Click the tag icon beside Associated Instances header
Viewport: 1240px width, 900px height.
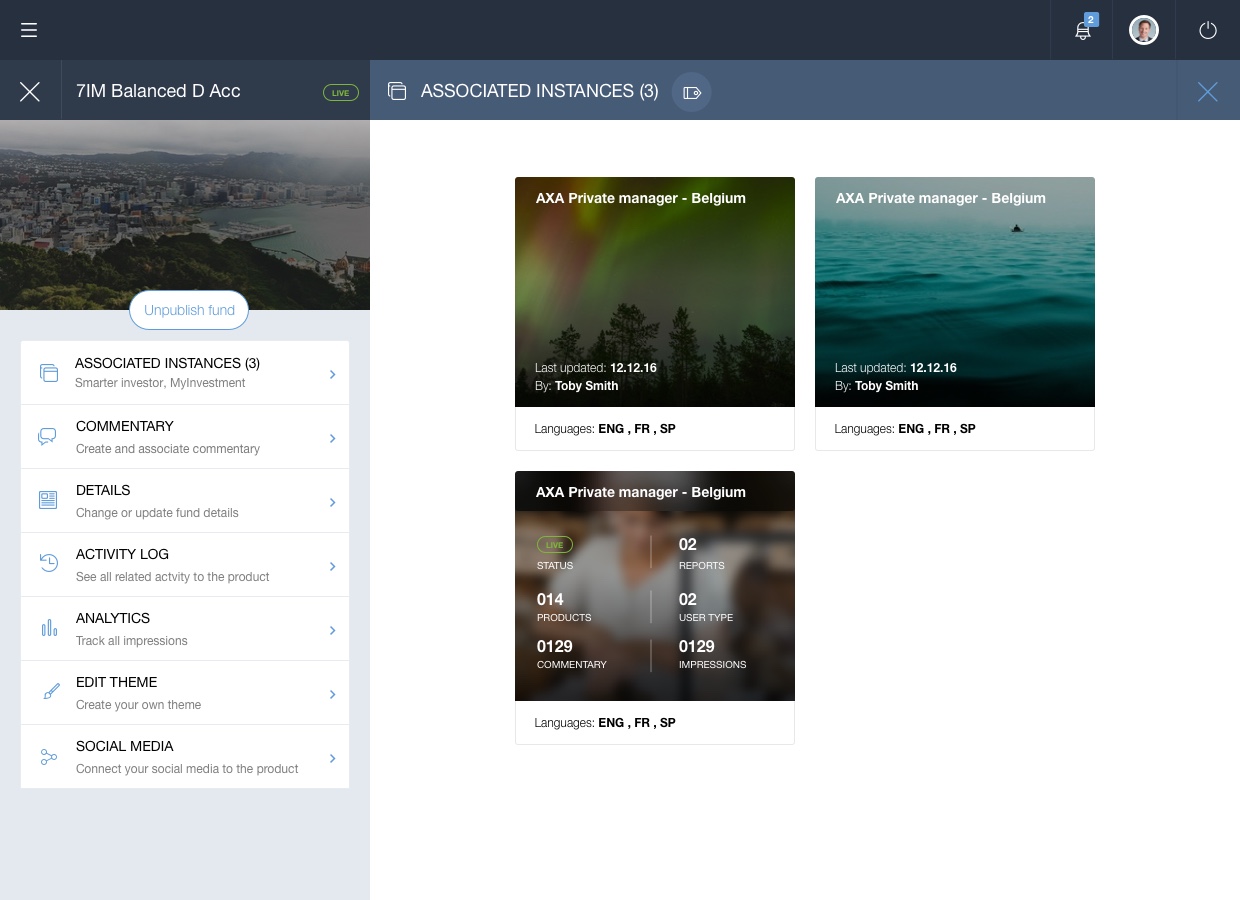(x=691, y=92)
